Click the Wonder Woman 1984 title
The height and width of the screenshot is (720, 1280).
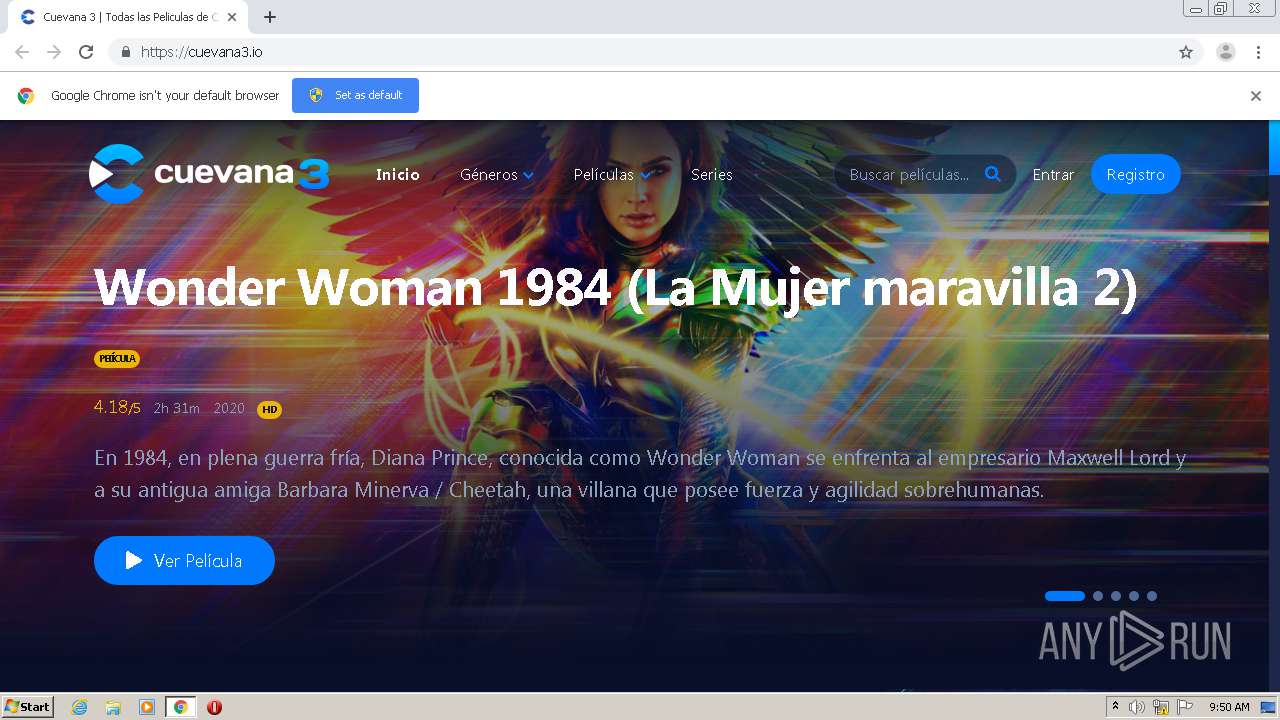pos(615,288)
